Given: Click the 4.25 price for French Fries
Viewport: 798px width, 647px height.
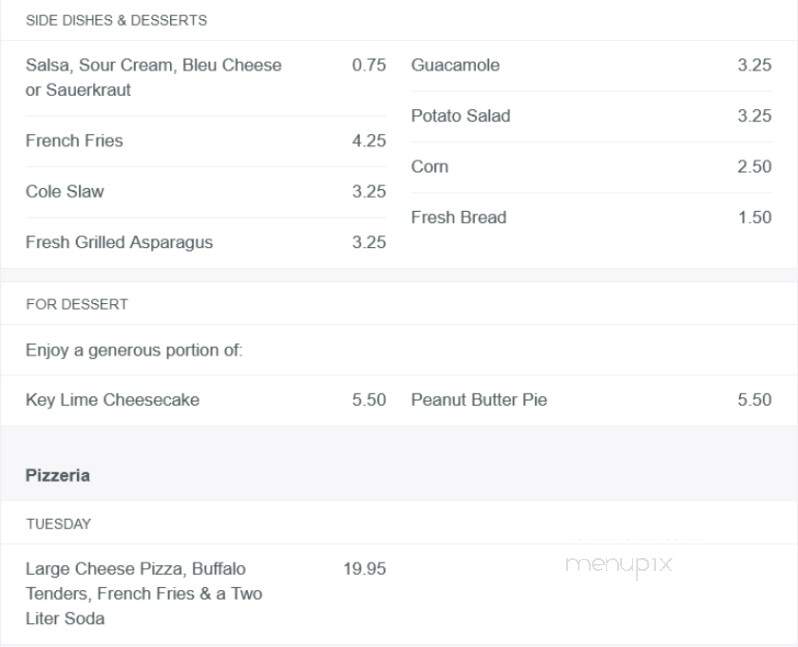Looking at the screenshot, I should [368, 140].
